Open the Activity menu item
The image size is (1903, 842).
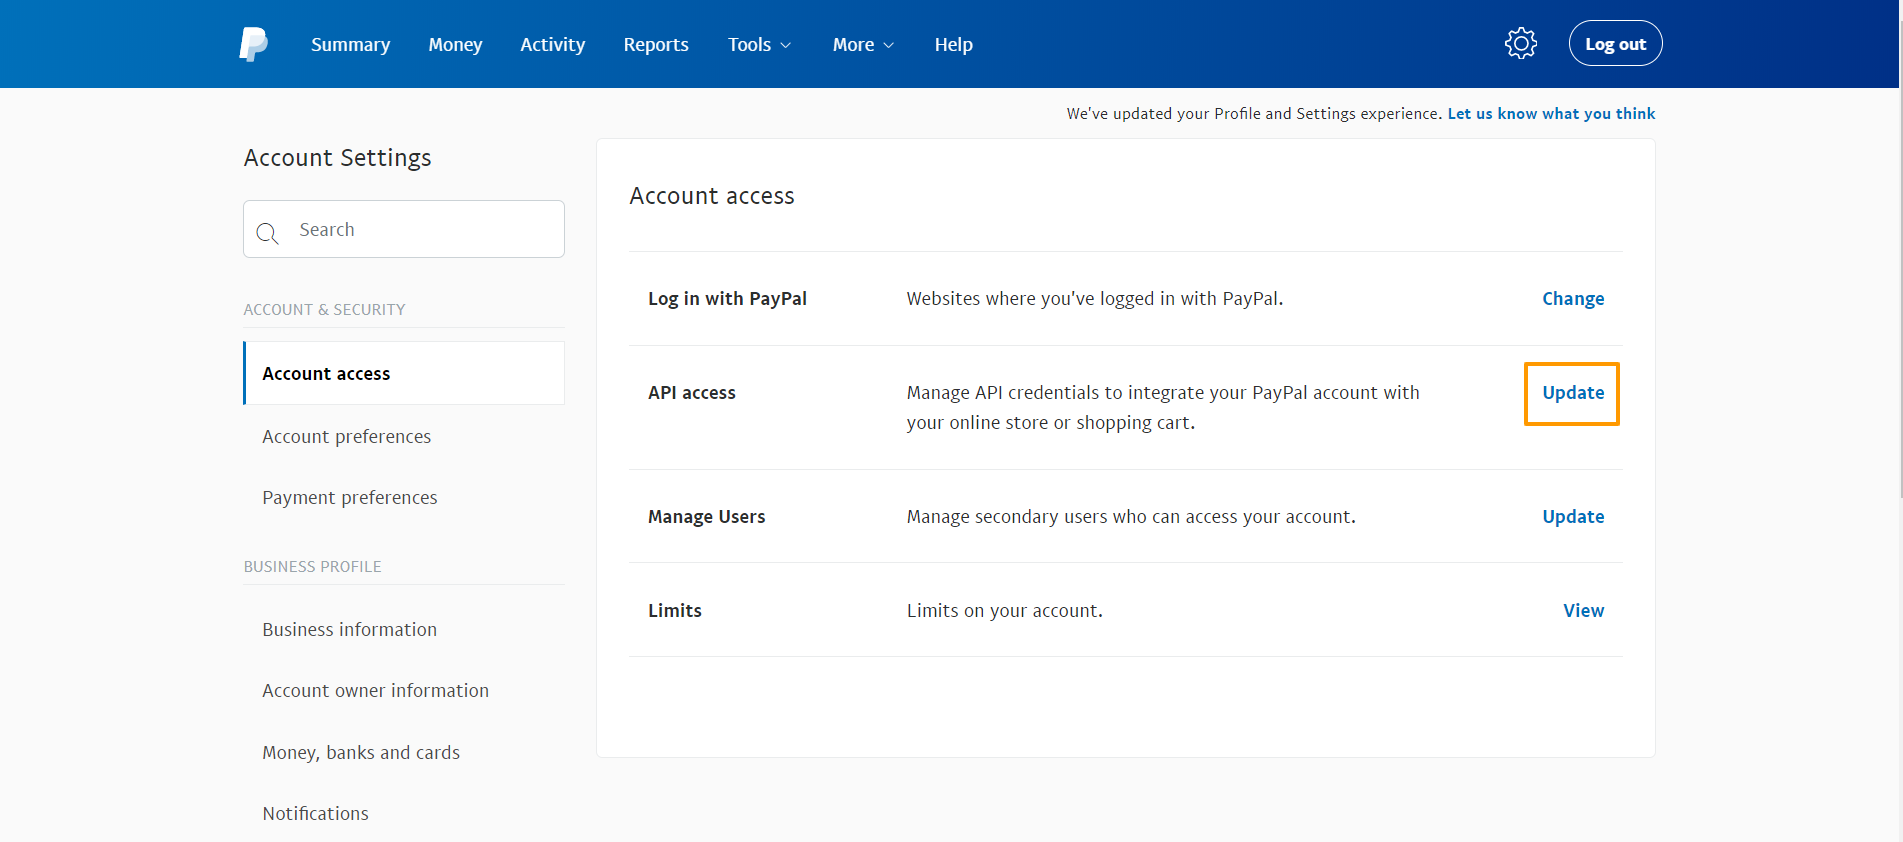click(x=552, y=45)
